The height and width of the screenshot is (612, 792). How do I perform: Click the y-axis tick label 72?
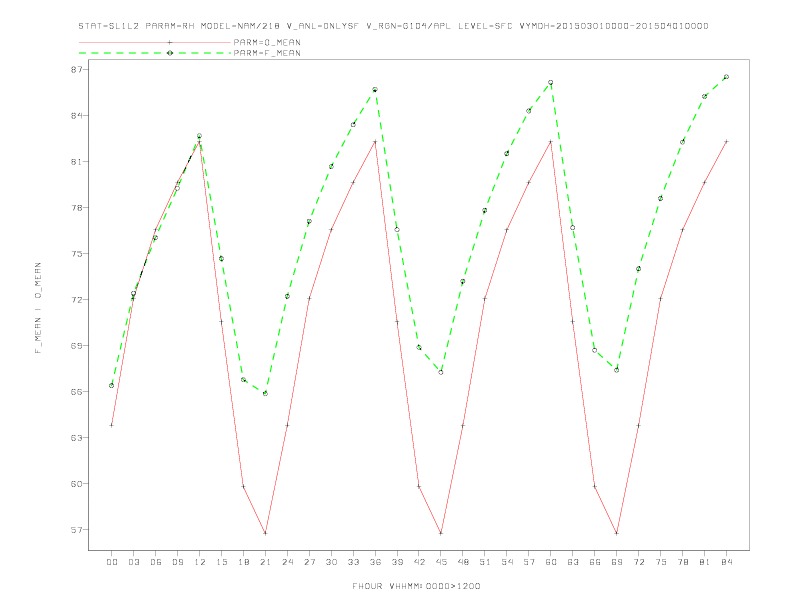[77, 299]
